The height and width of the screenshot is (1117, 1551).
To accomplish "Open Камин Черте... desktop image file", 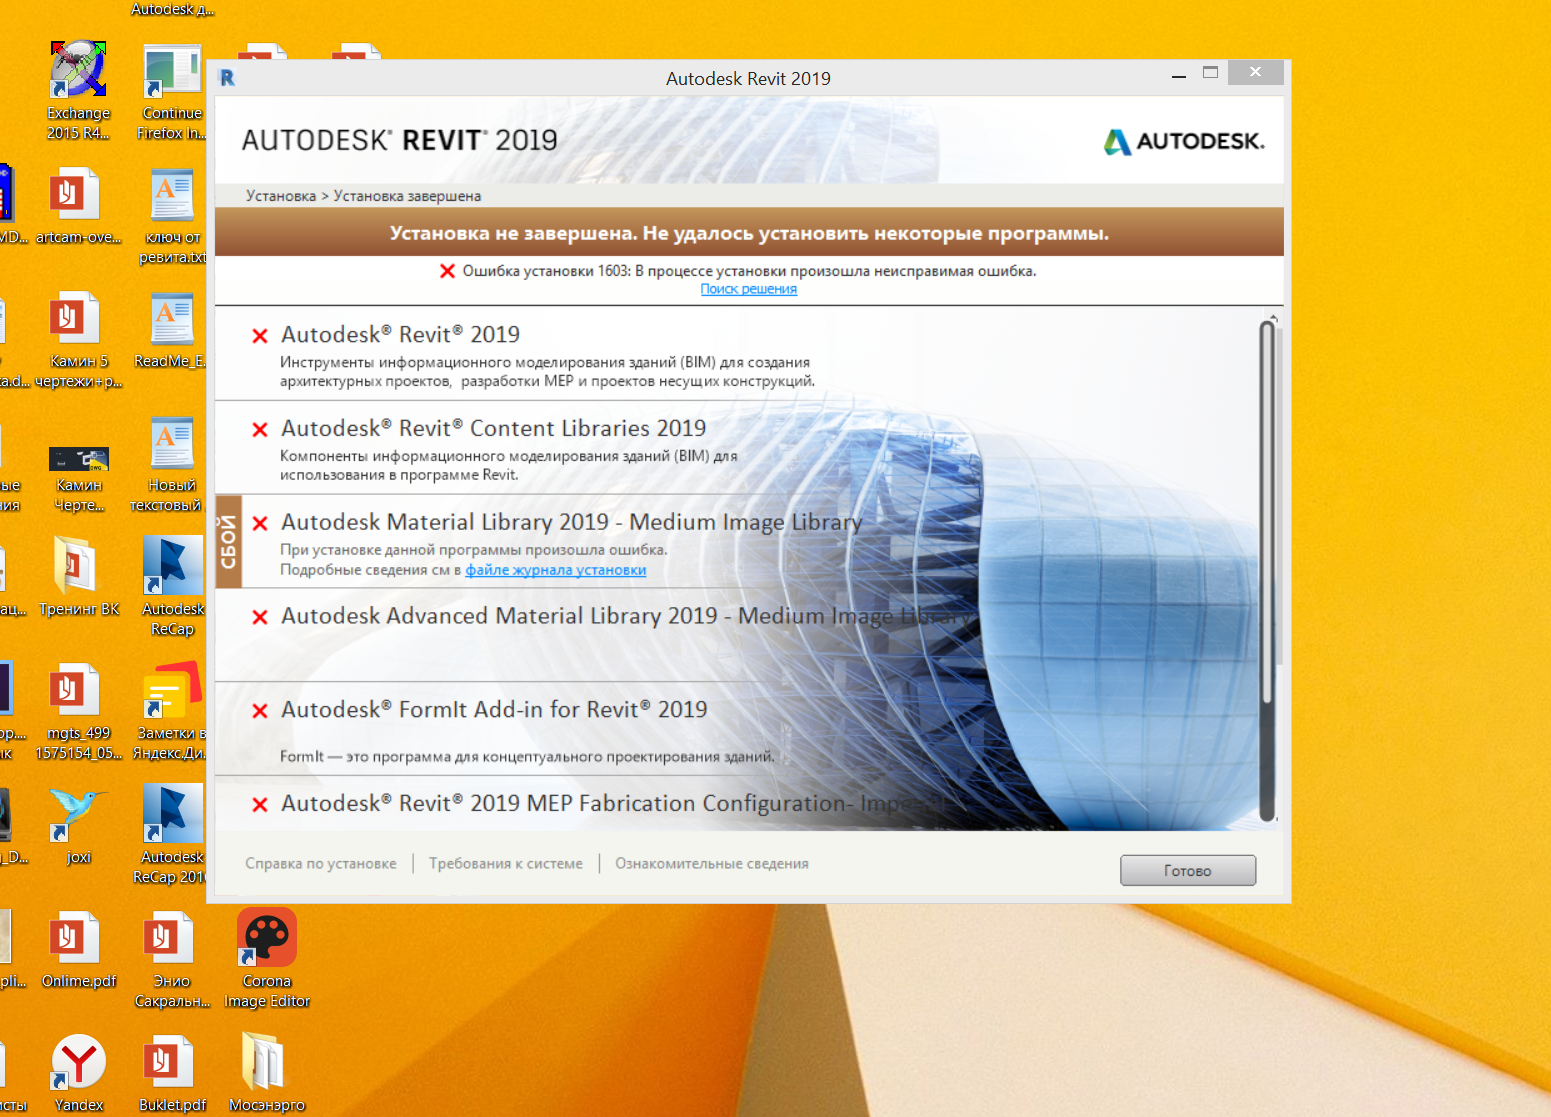I will pyautogui.click(x=78, y=478).
